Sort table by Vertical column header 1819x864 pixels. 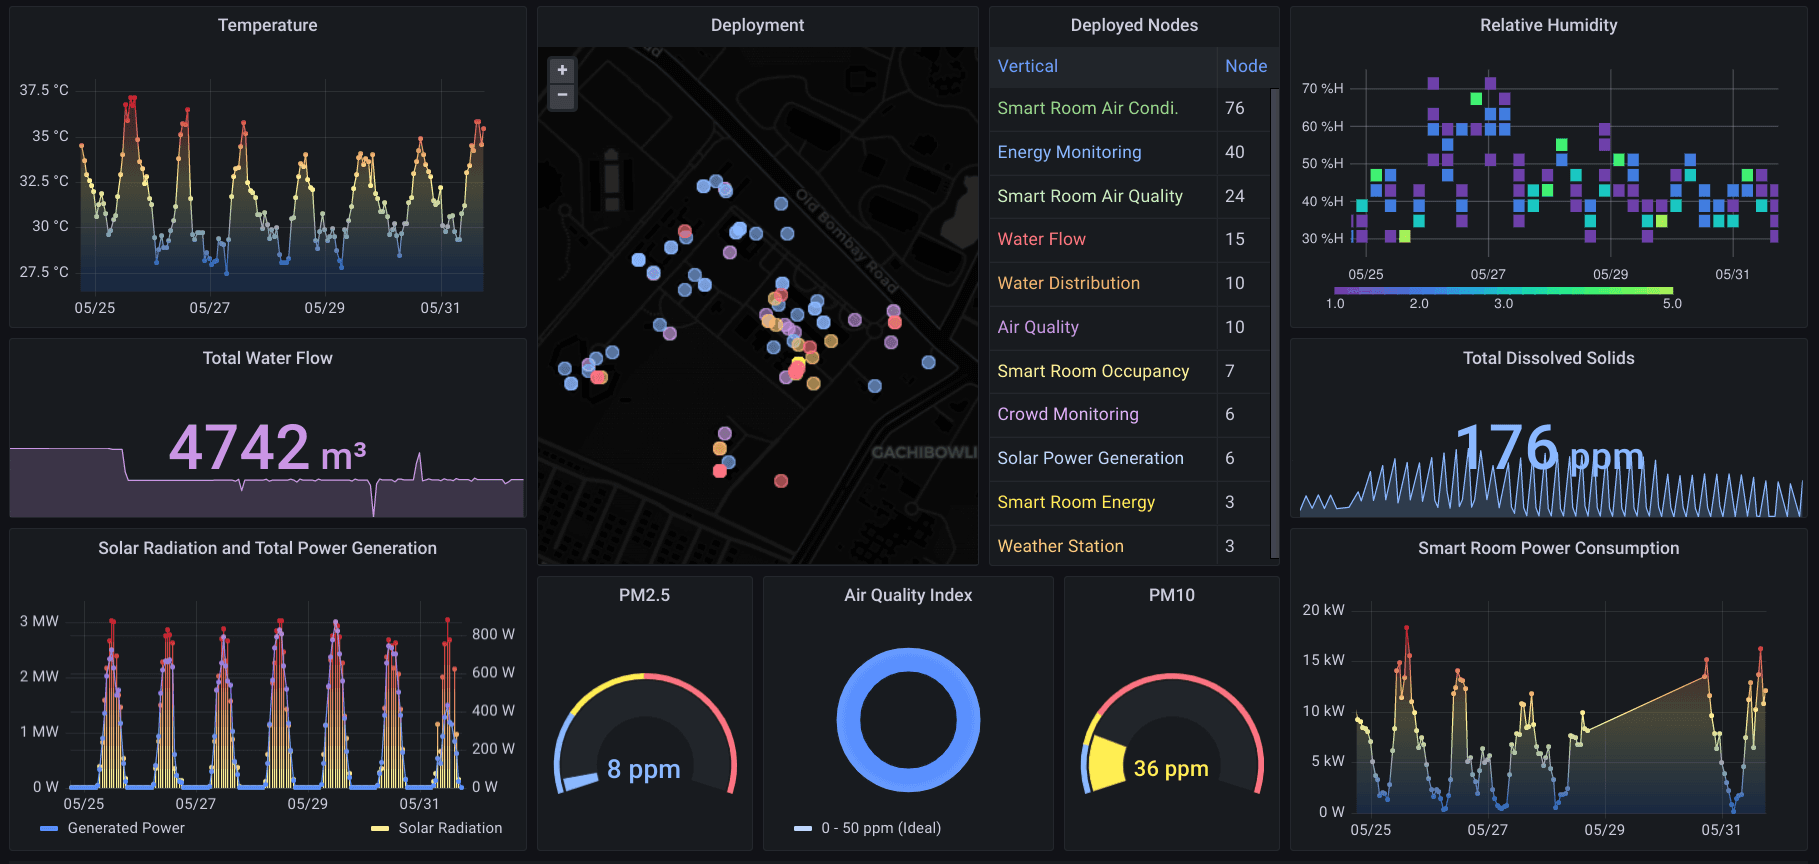[1027, 66]
